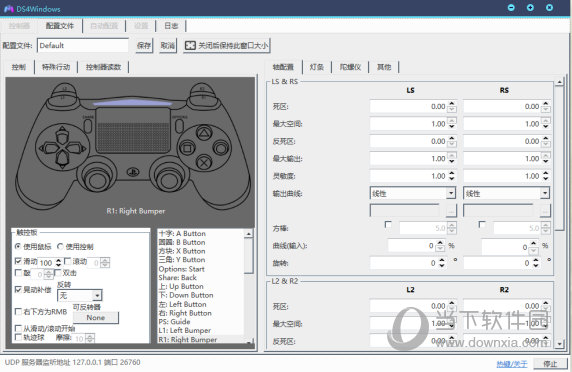This screenshot has width=572, height=372.
Task: Switch to the 配置文件 tab
Action: (x=59, y=26)
